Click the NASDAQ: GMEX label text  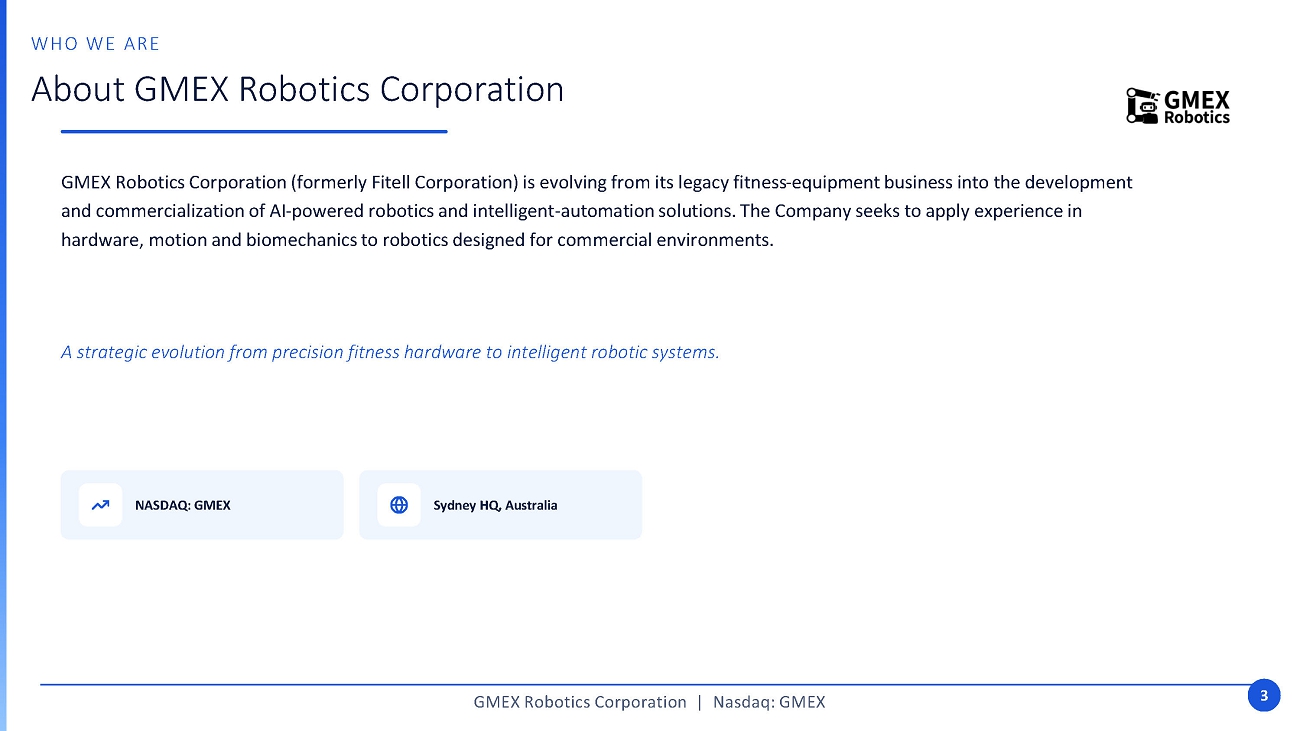183,505
